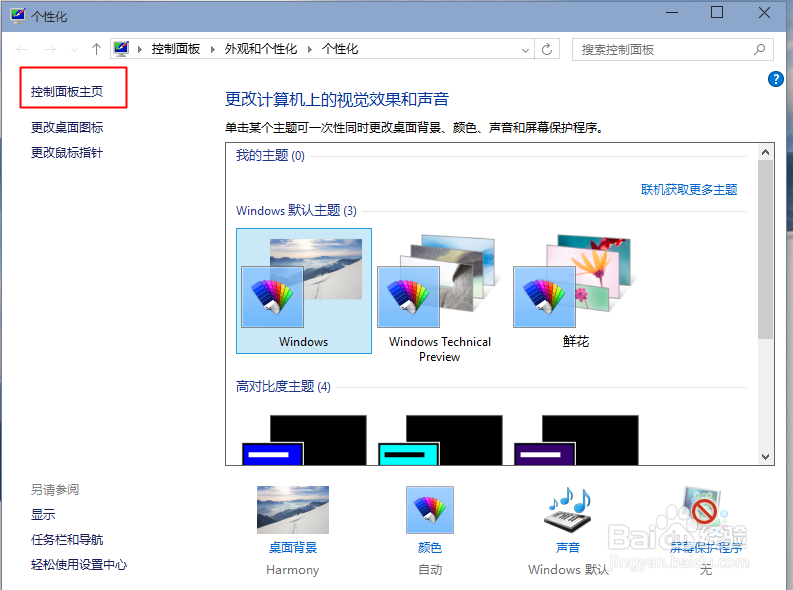The width and height of the screenshot is (793, 590).
Task: Click the Back navigation arrow
Action: tap(22, 49)
